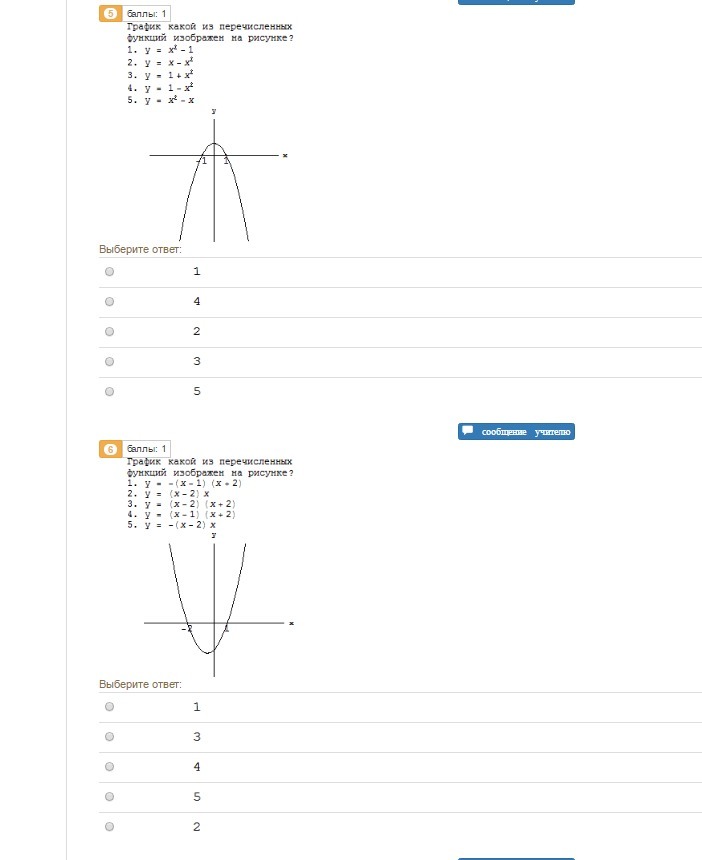This screenshot has width=702, height=860.
Task: Choose answer 2 for question 5
Action: 110,331
